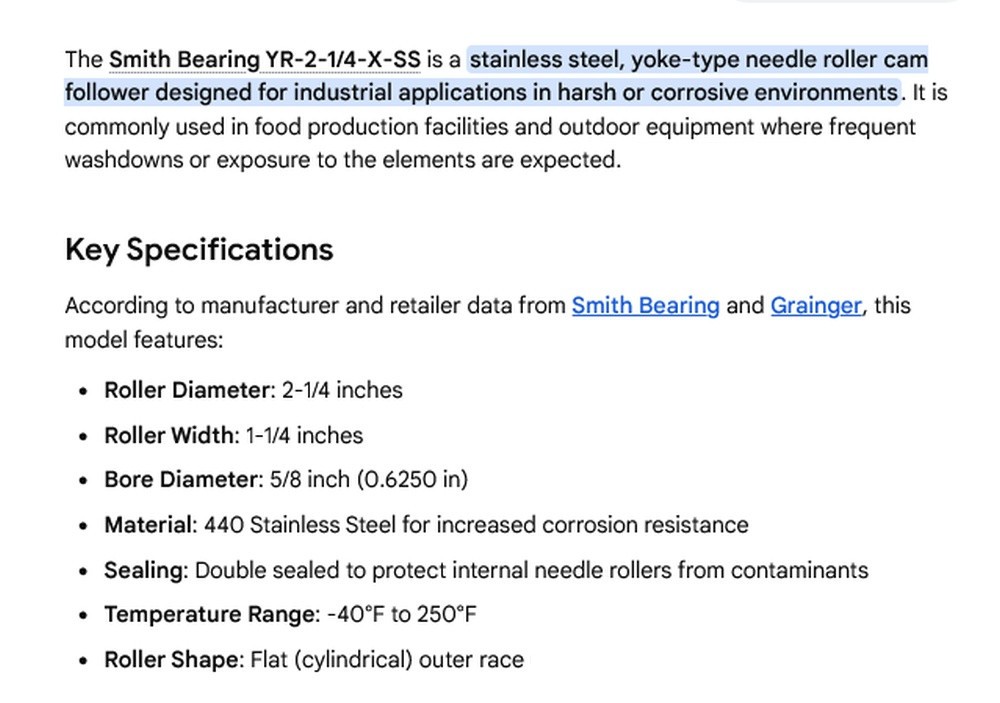The width and height of the screenshot is (1000, 703).
Task: Click the bold Sealing label
Action: coord(143,570)
